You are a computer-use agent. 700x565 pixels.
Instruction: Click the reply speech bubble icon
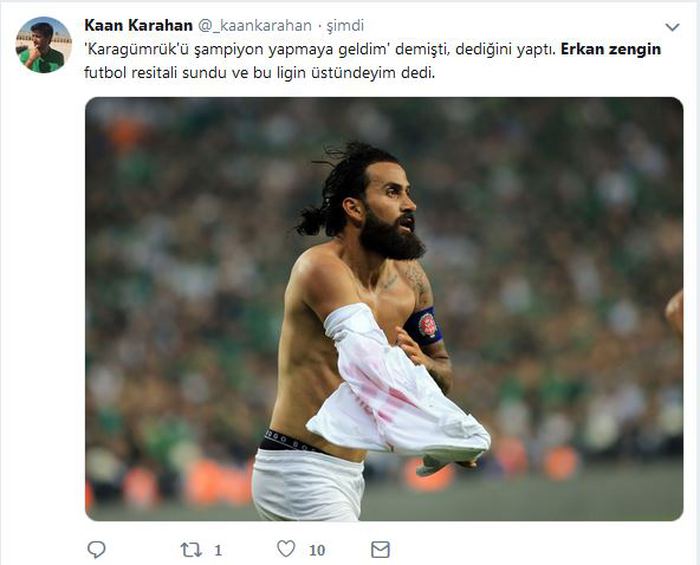(96, 549)
